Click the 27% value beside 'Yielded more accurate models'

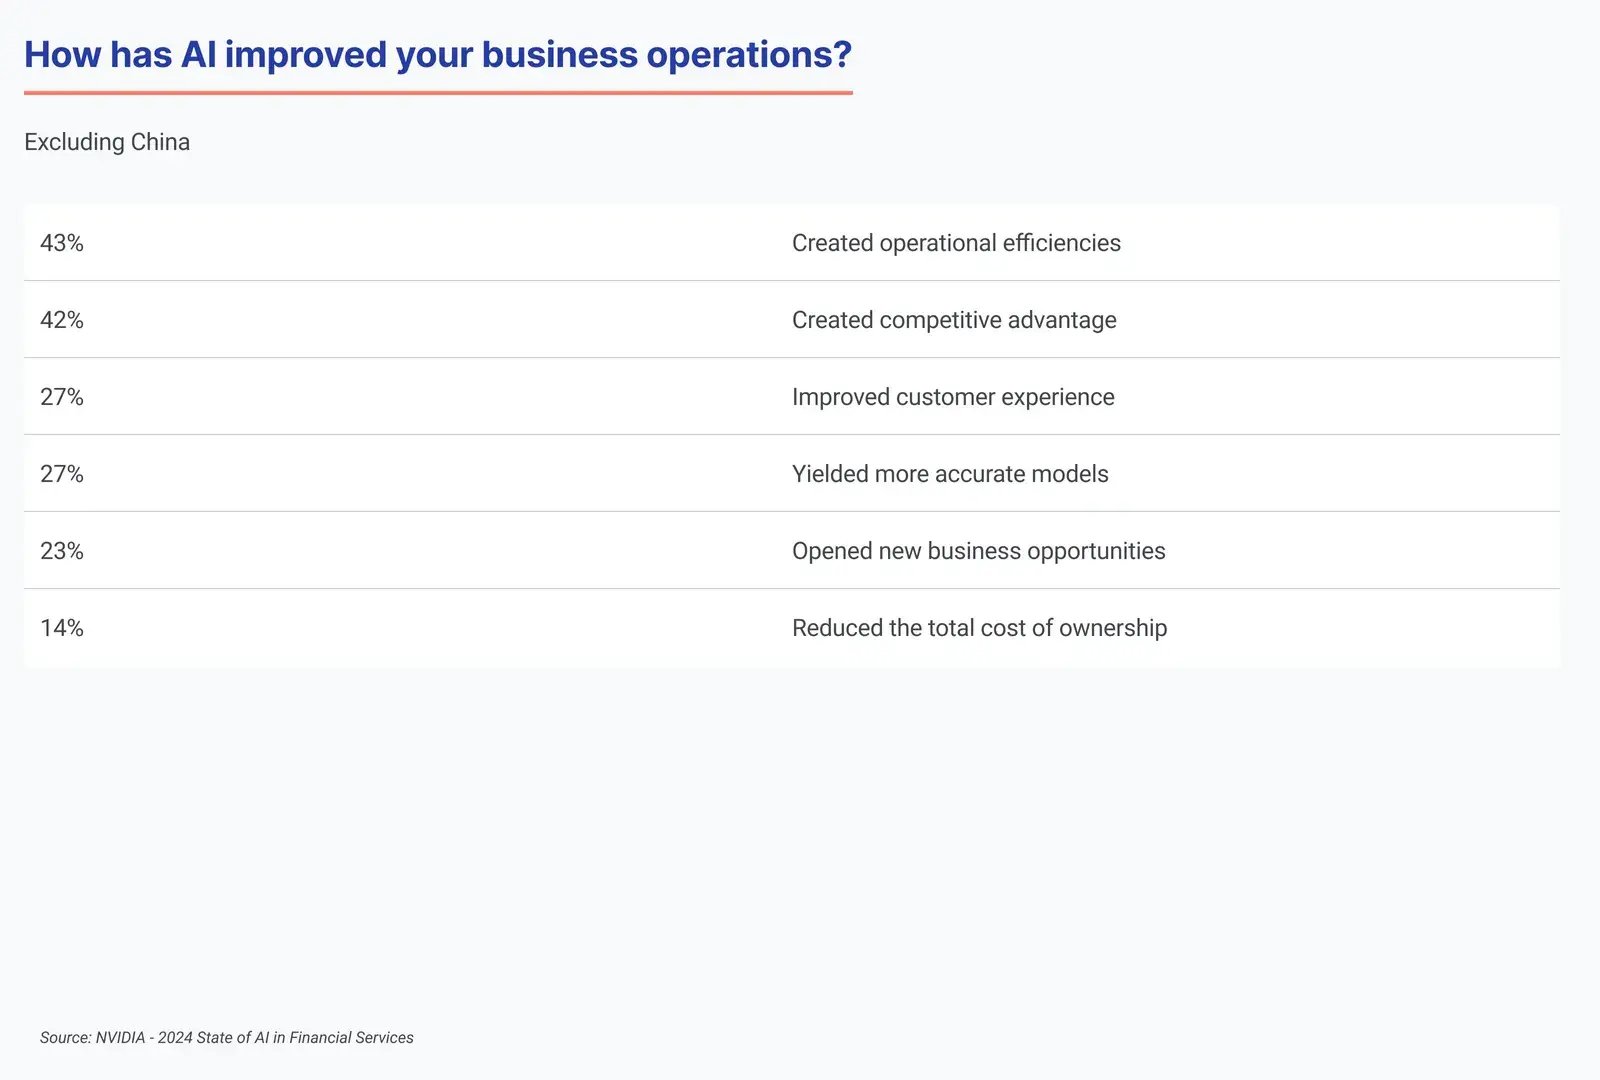pyautogui.click(x=62, y=474)
